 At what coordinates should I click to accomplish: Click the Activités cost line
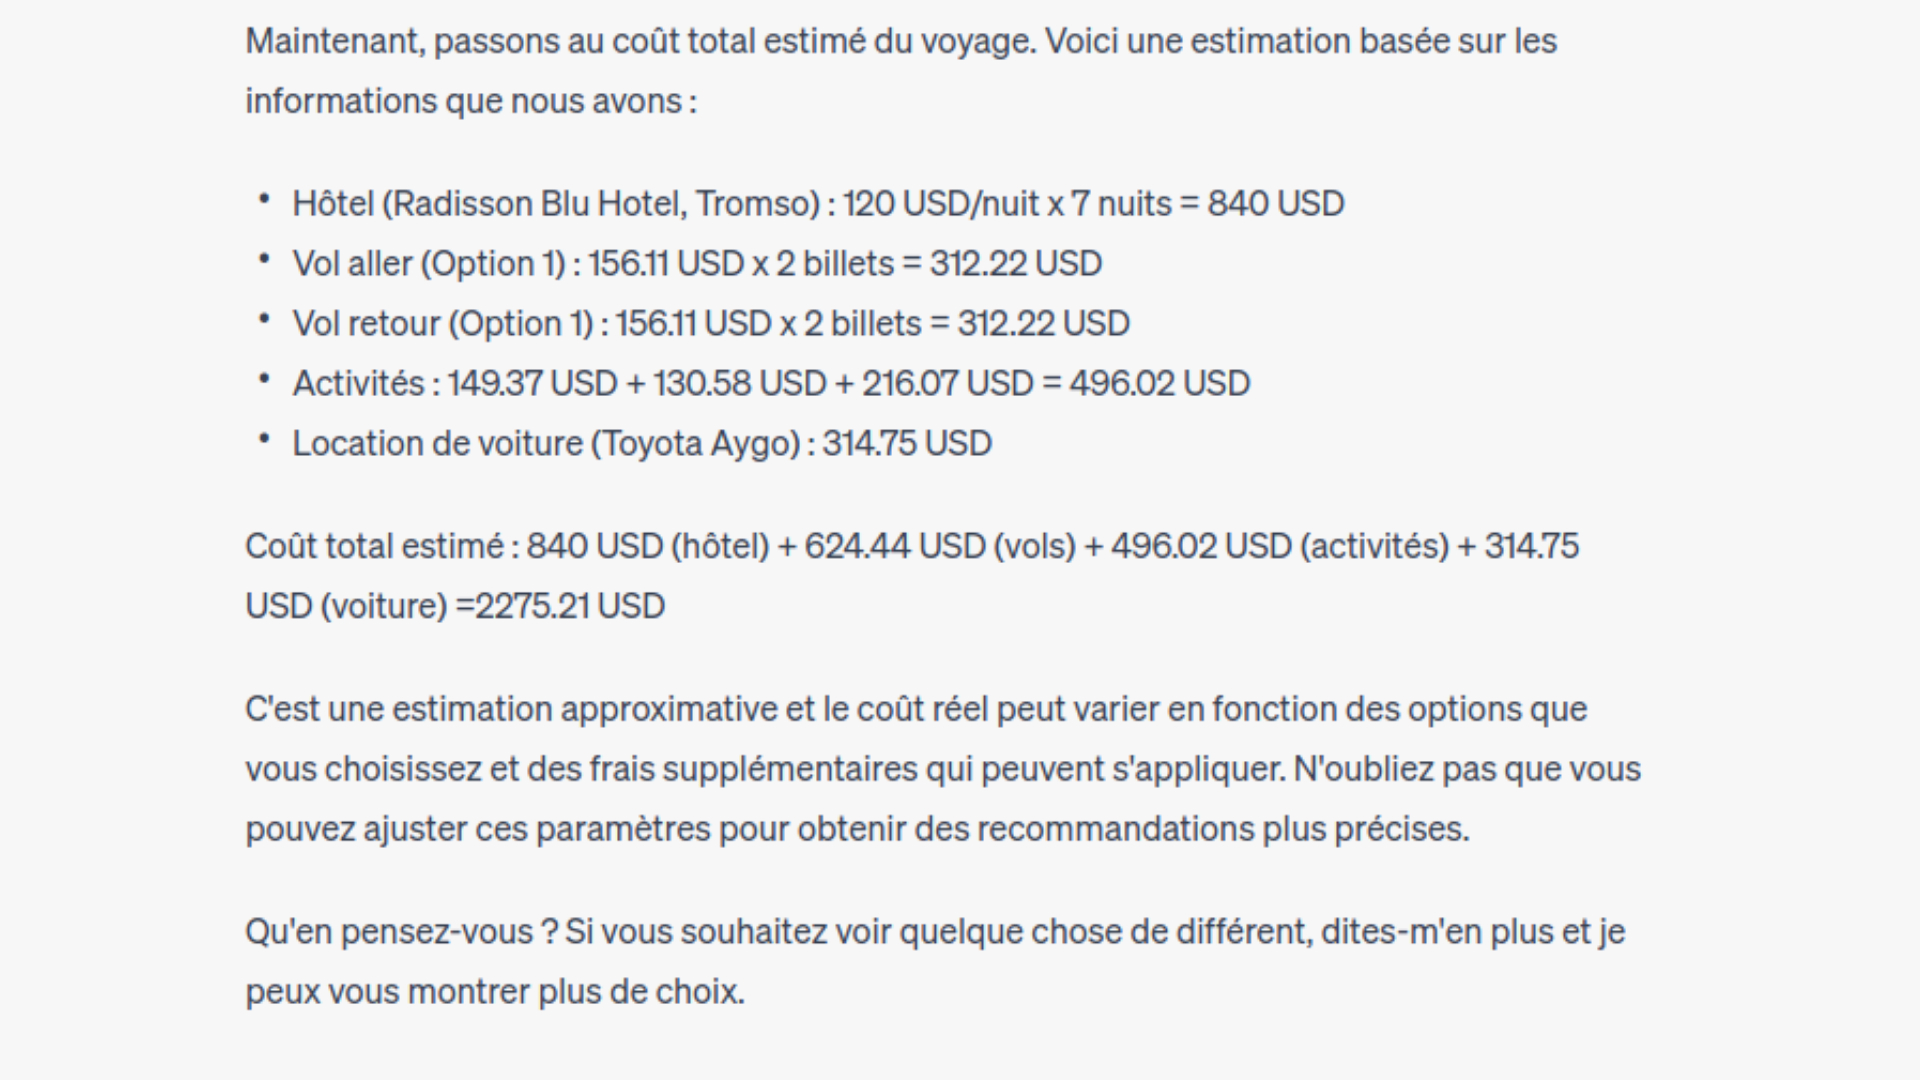tap(771, 384)
